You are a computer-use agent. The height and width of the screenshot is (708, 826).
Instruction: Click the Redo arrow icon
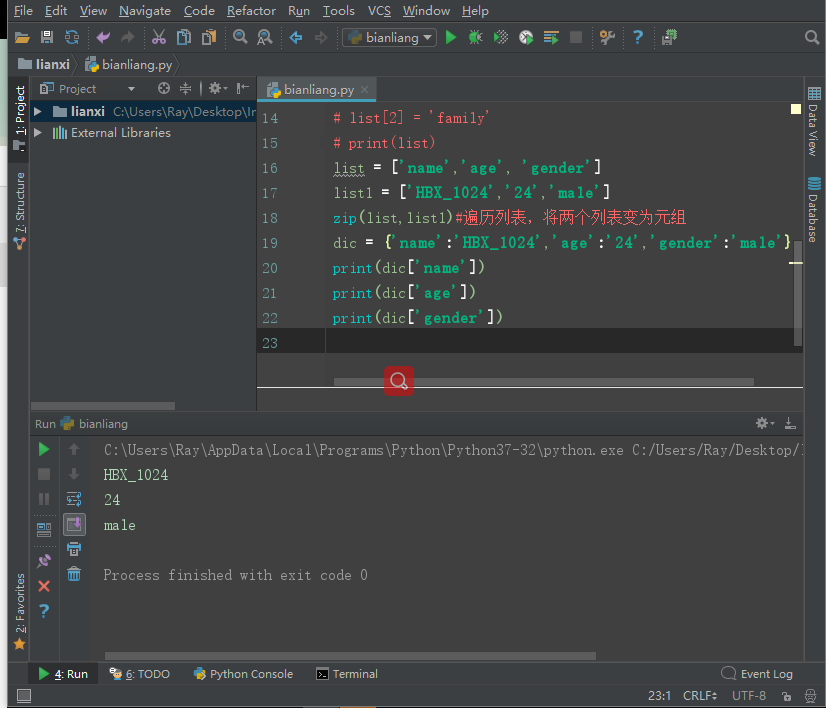127,37
